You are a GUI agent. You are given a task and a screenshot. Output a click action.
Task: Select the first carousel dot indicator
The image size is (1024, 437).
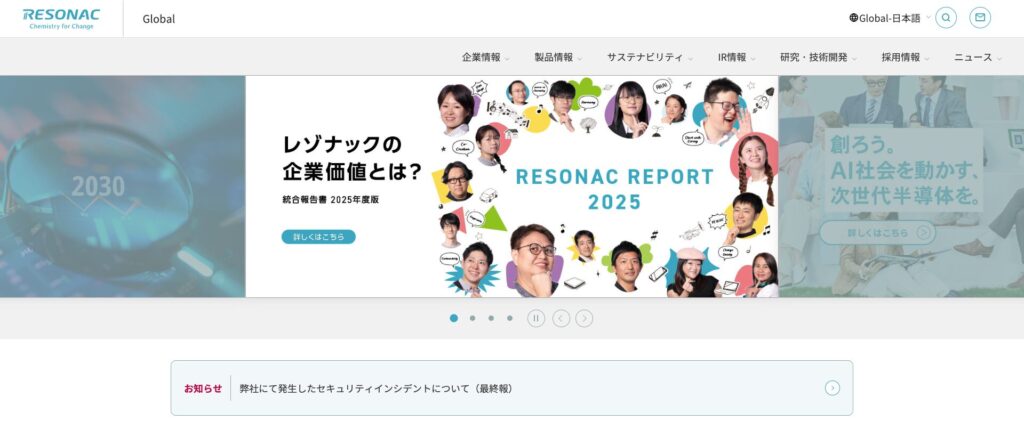click(x=454, y=318)
